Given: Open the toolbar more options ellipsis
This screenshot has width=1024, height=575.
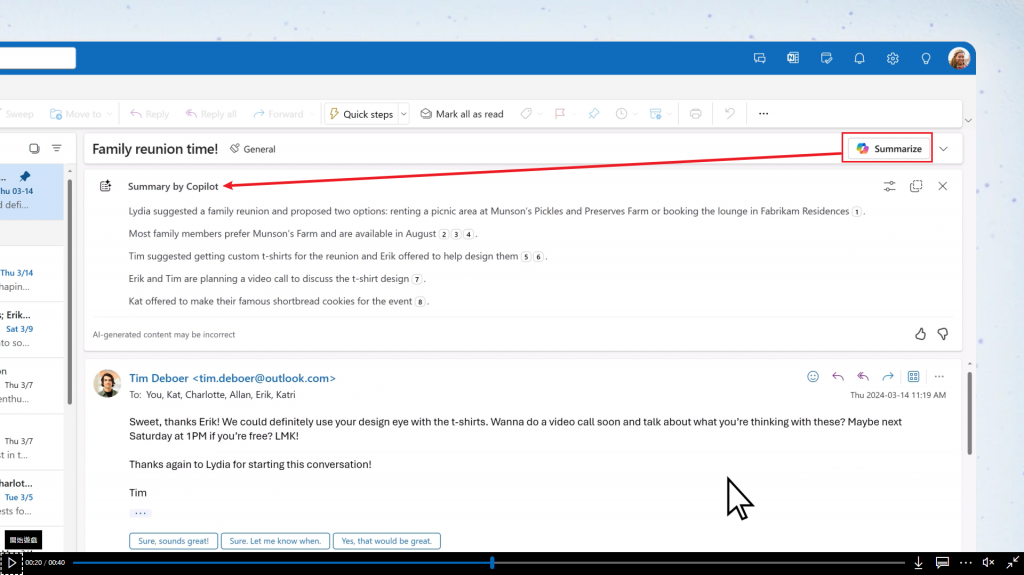Looking at the screenshot, I should point(763,114).
